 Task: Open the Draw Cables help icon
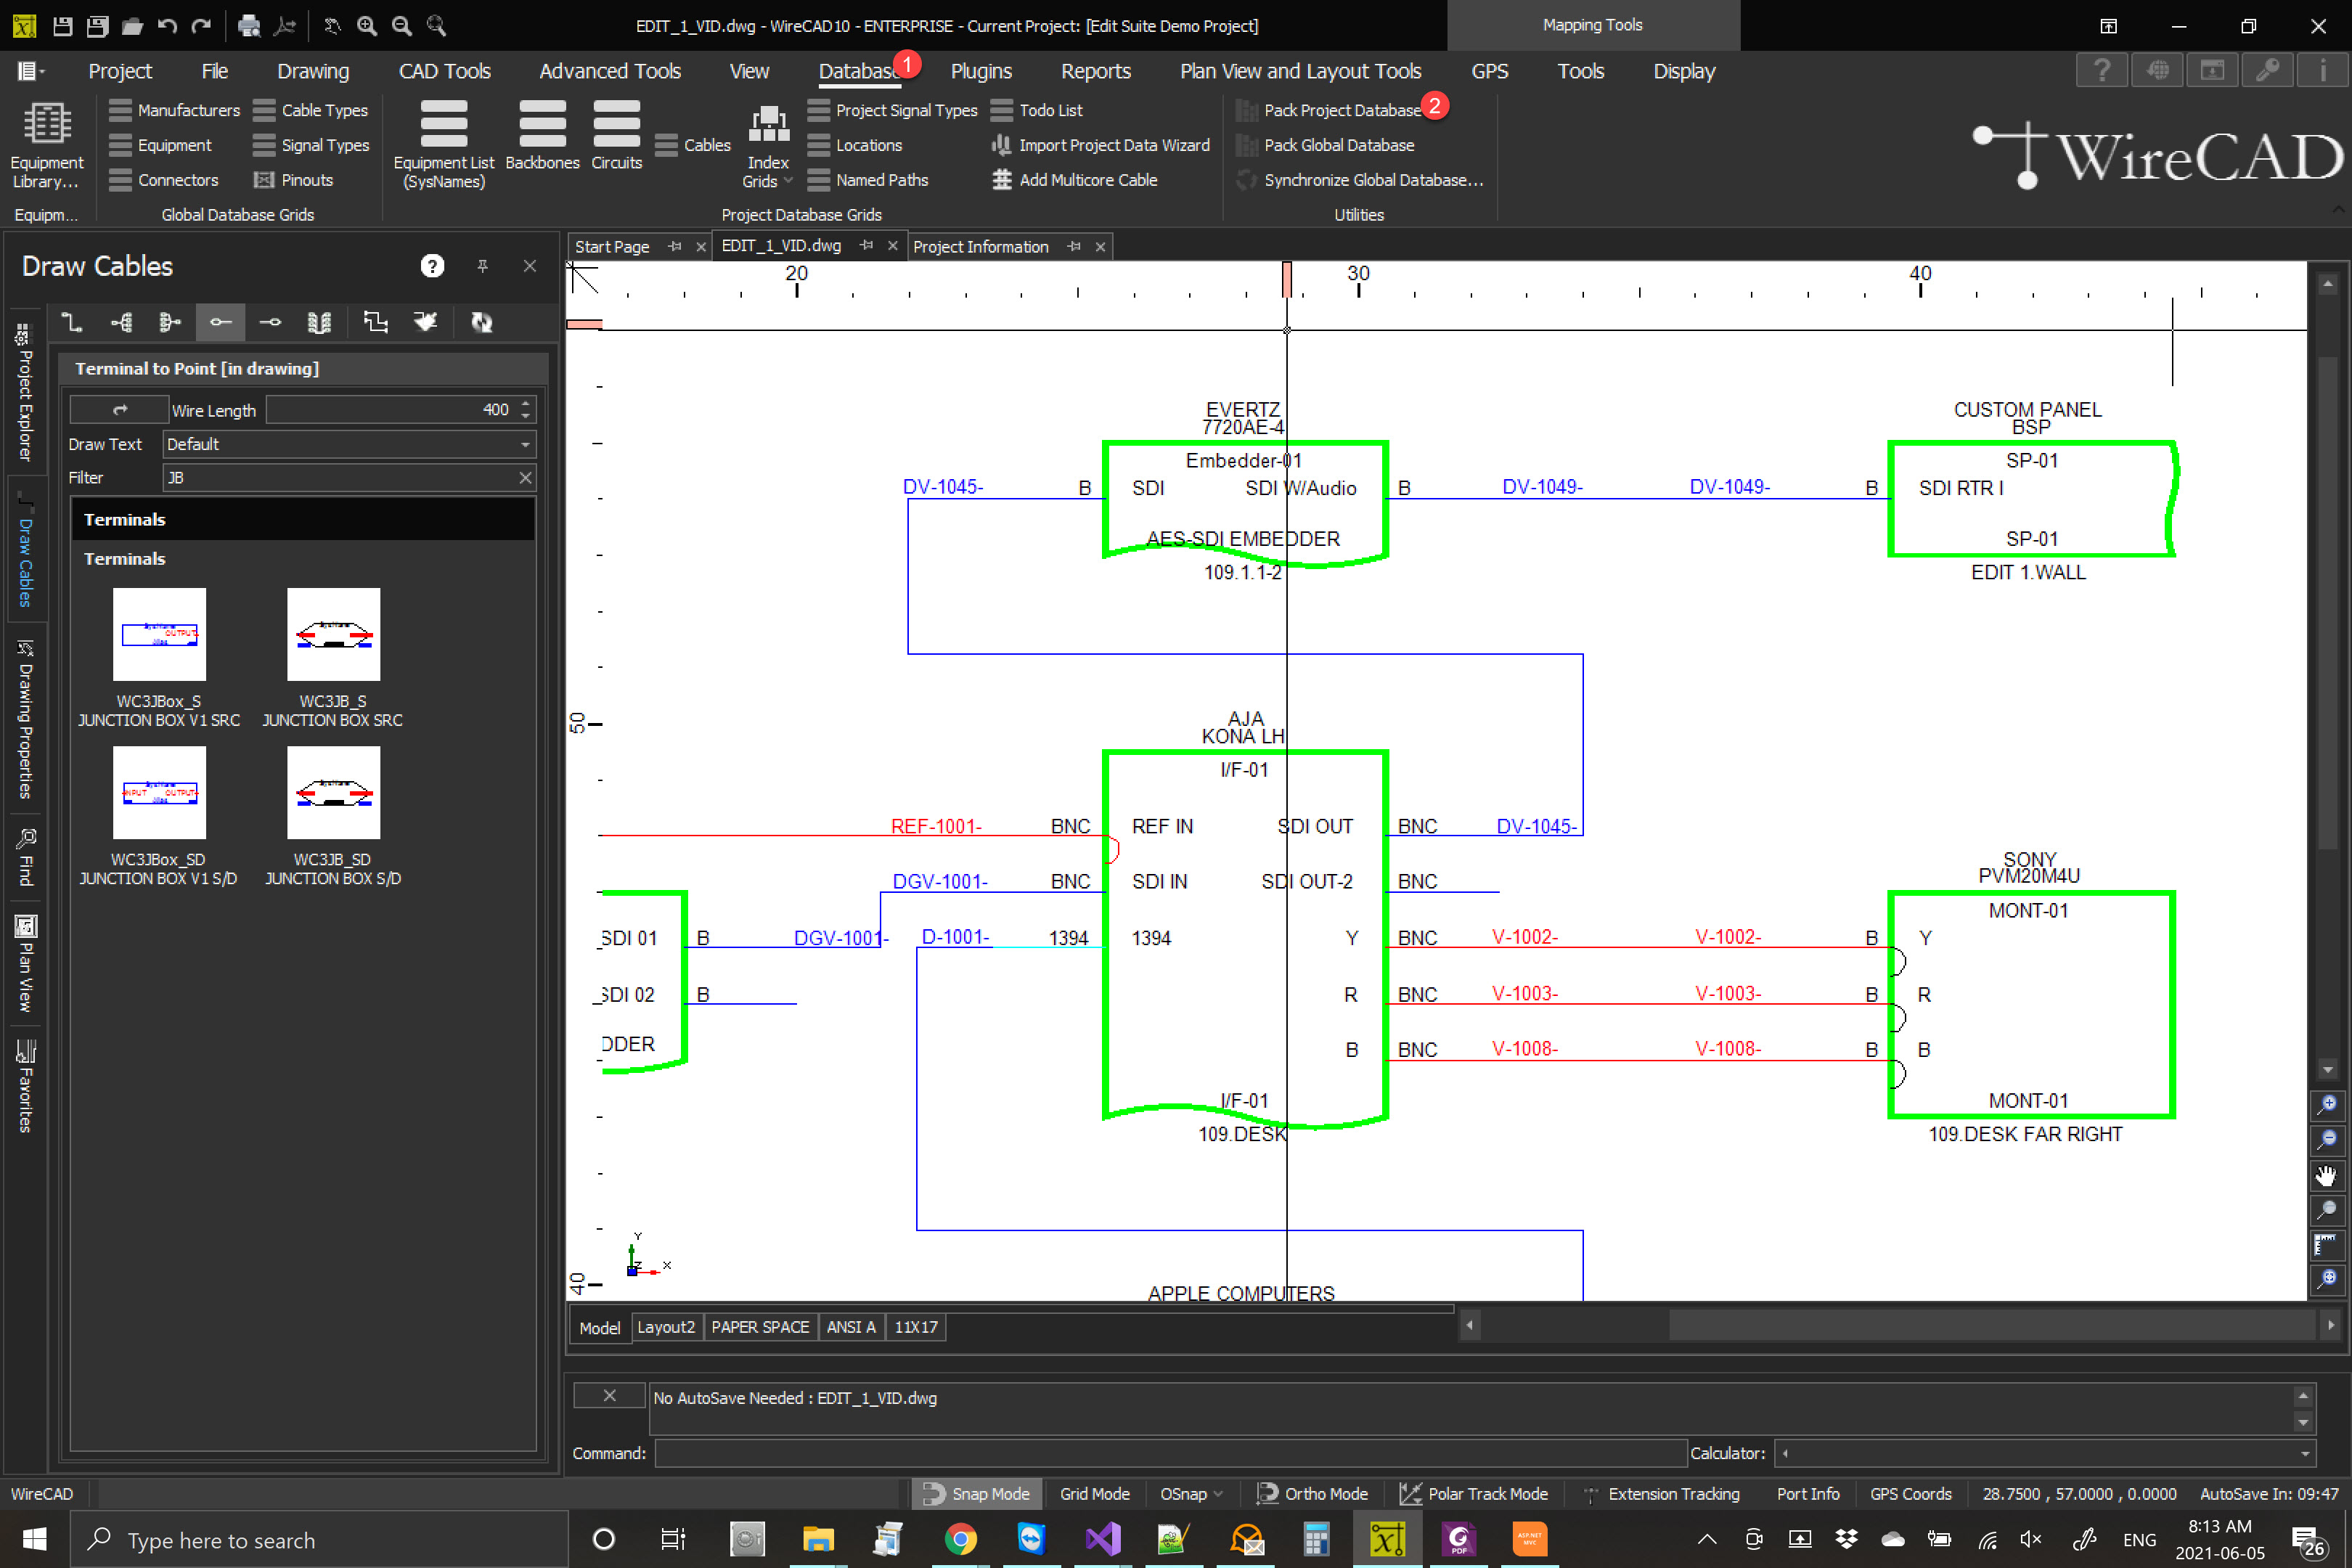point(432,266)
